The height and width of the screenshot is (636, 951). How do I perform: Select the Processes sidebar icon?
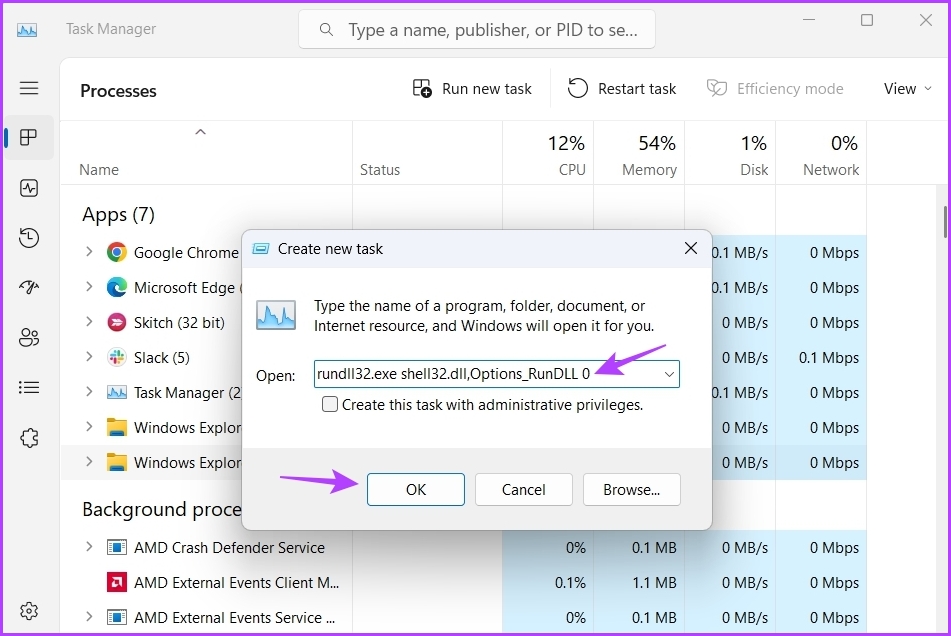[29, 138]
